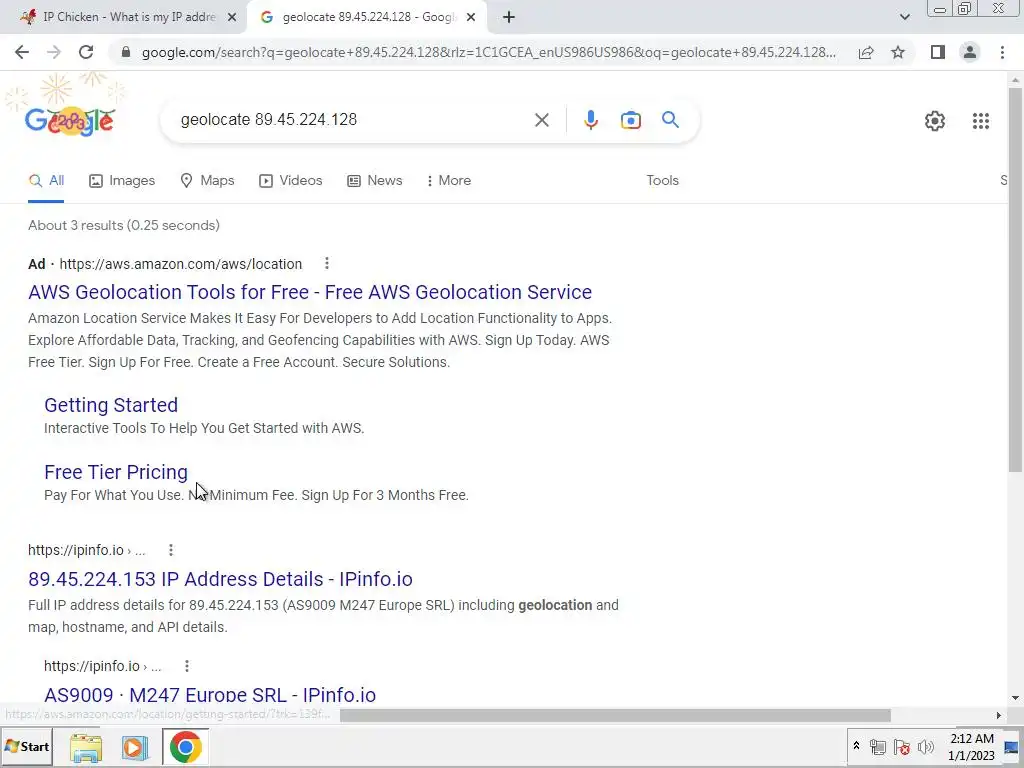Click the address bar URL
The width and height of the screenshot is (1024, 768).
488,52
